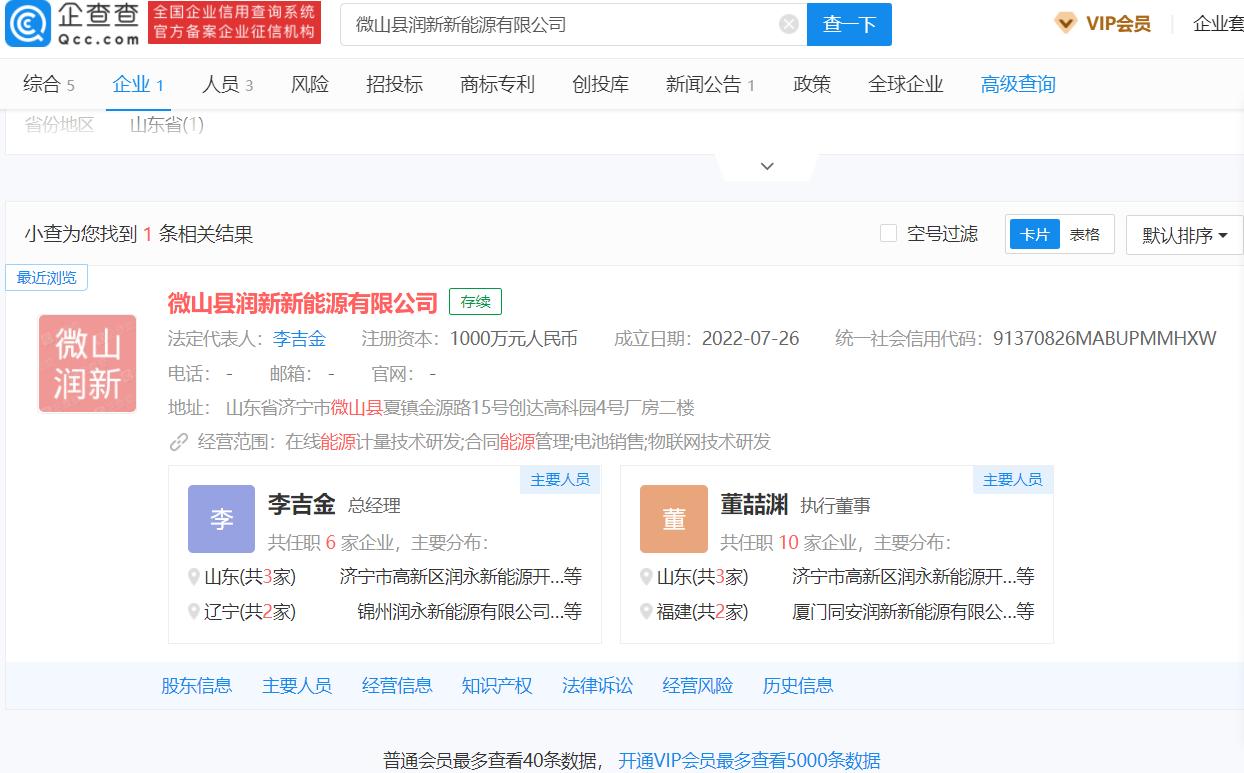Image resolution: width=1244 pixels, height=773 pixels.
Task: Click the 成立日期 2022-07-26 value
Action: pyautogui.click(x=751, y=338)
